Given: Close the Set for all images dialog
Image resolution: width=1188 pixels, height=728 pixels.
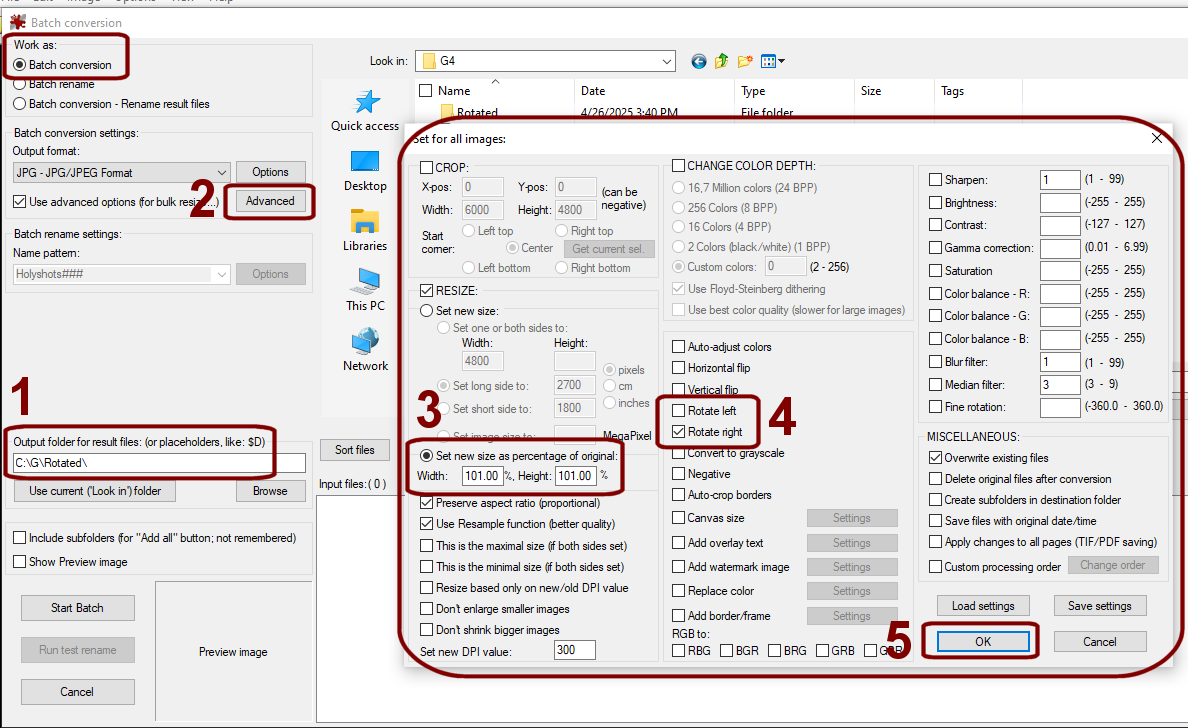Looking at the screenshot, I should tap(1156, 138).
